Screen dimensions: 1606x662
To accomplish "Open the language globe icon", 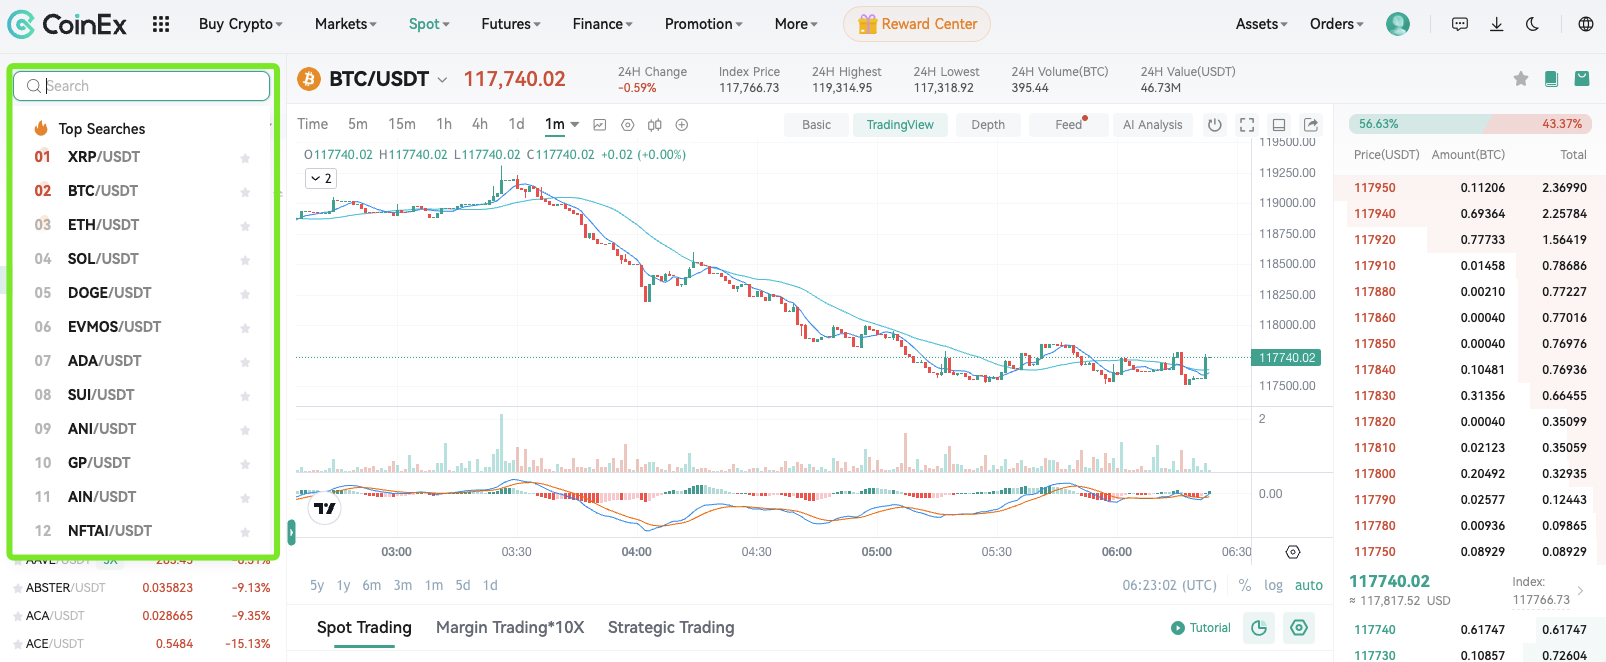I will pos(1586,24).
